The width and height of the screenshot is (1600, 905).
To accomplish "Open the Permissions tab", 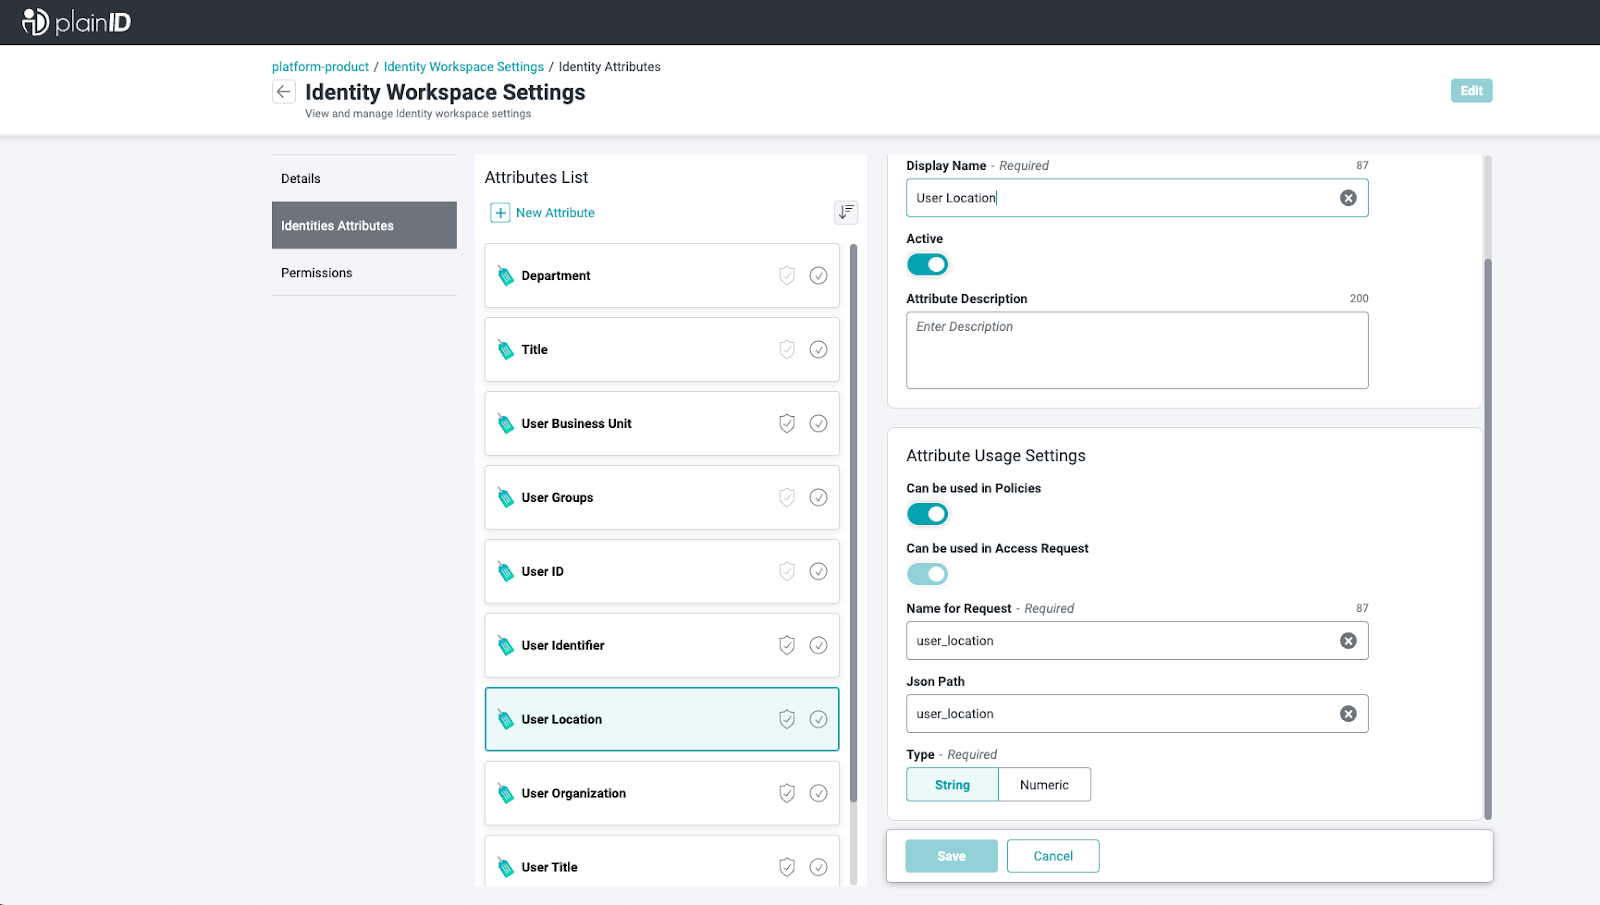I will tap(364, 272).
